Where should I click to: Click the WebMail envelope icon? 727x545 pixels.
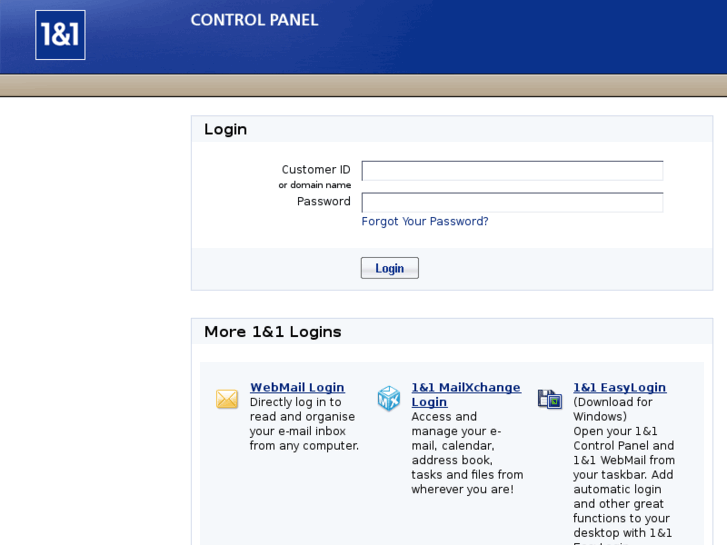point(227,399)
